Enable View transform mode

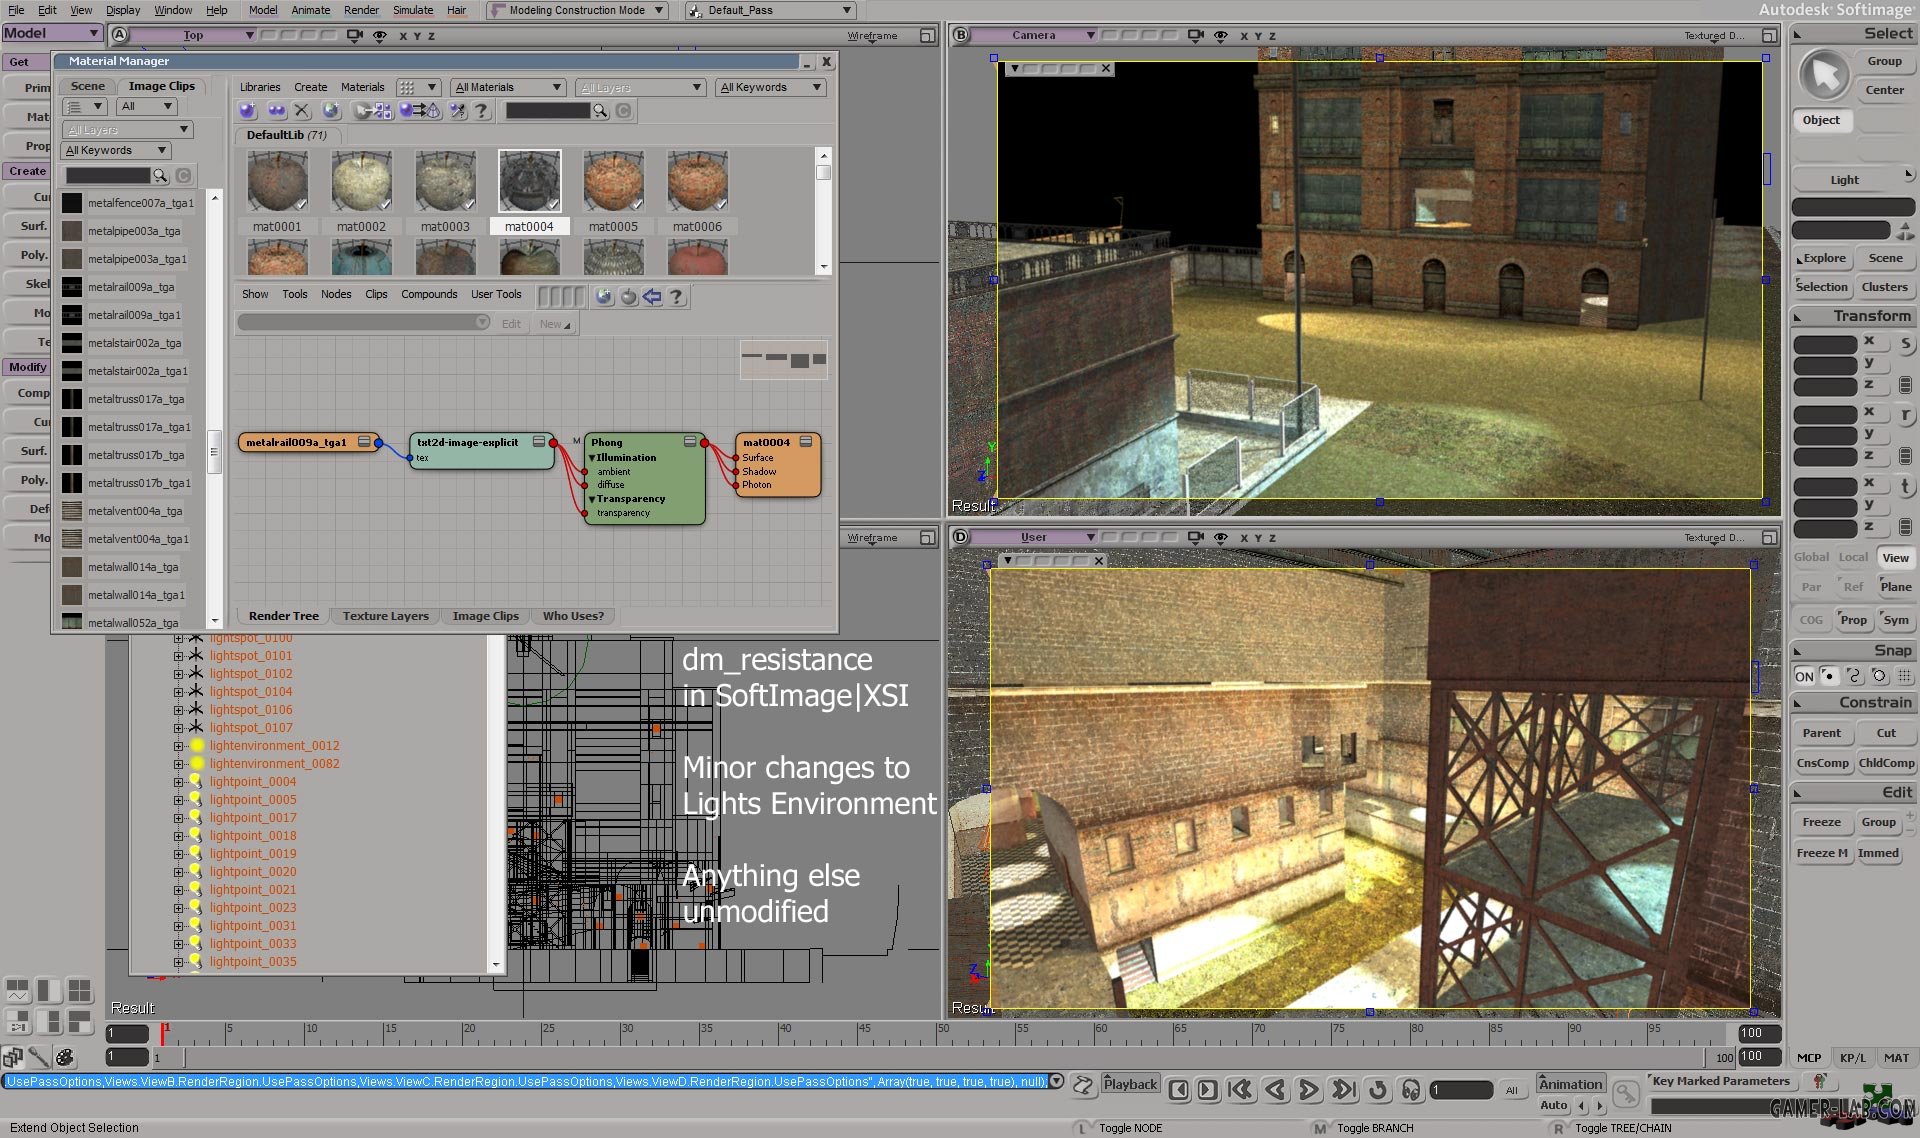(1895, 558)
